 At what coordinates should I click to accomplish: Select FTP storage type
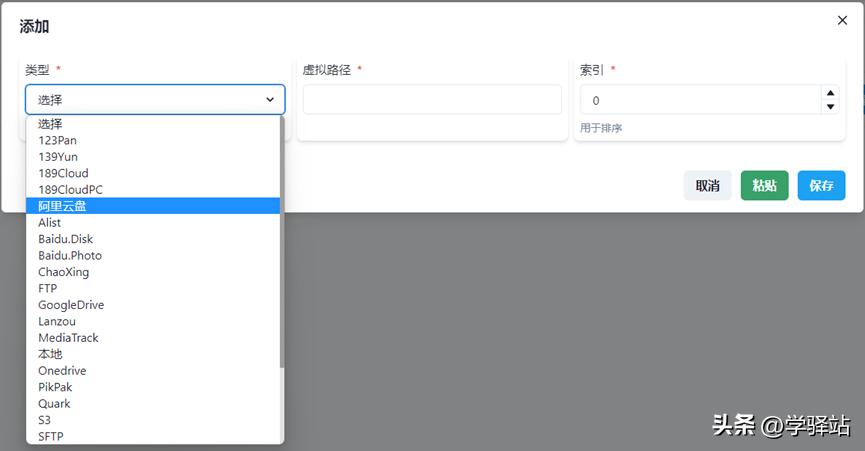point(153,288)
